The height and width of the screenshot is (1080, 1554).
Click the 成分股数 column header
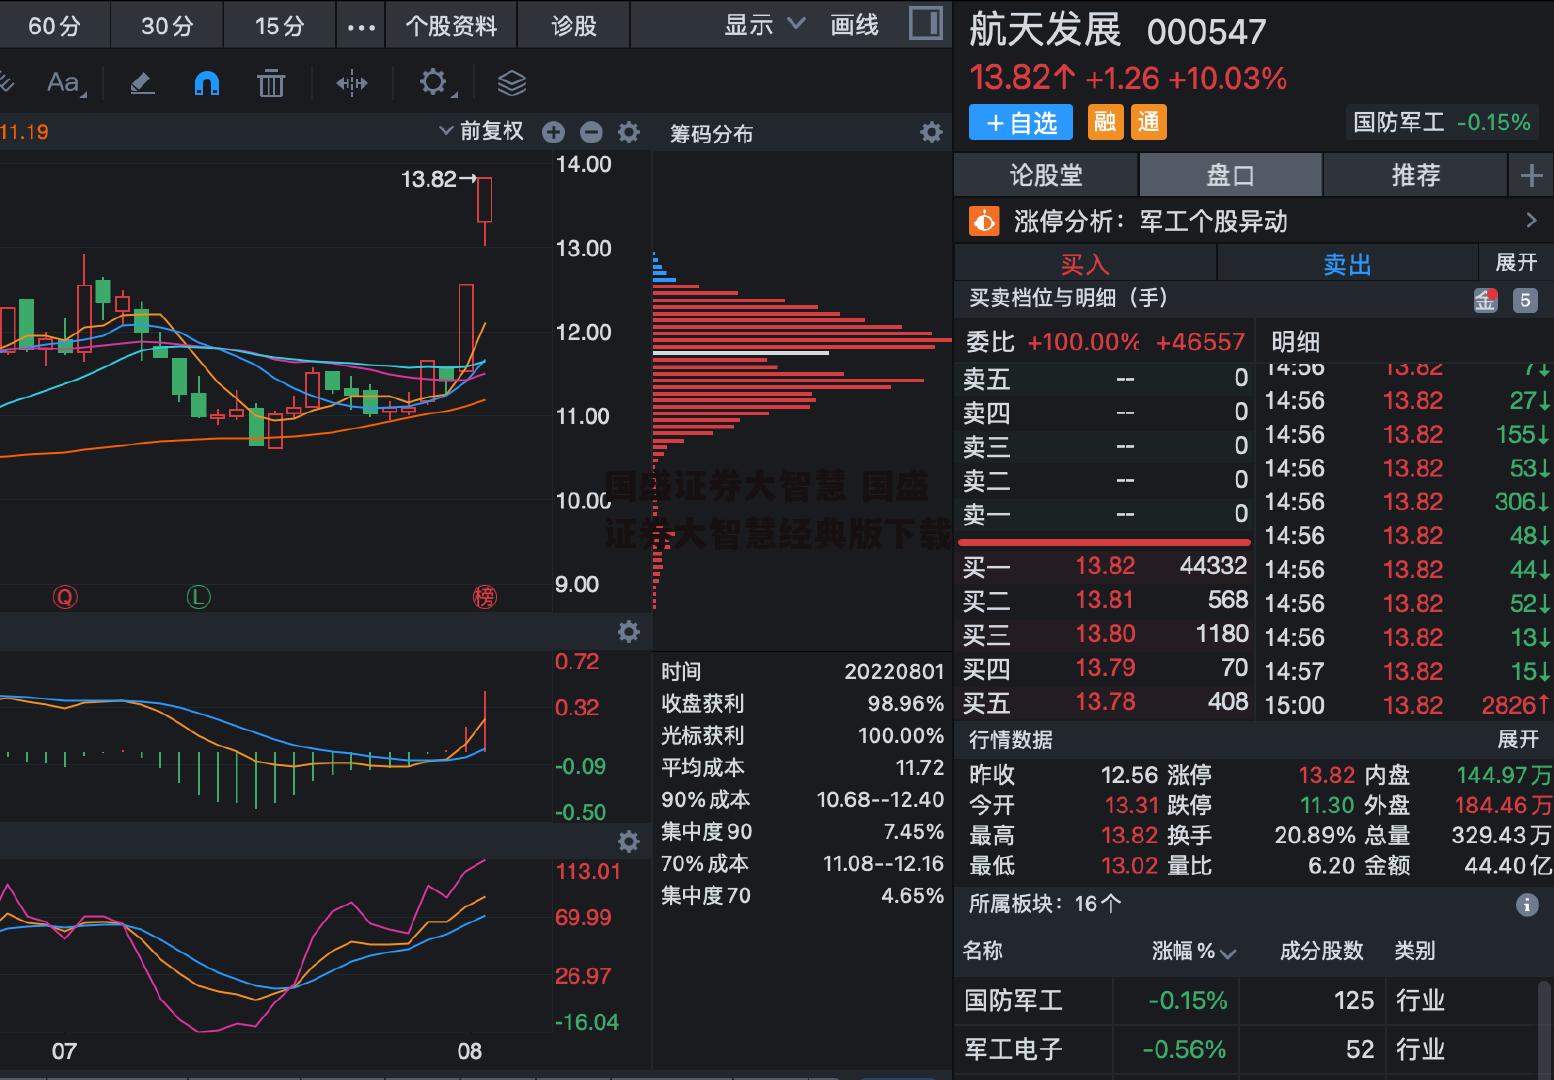coord(1321,951)
